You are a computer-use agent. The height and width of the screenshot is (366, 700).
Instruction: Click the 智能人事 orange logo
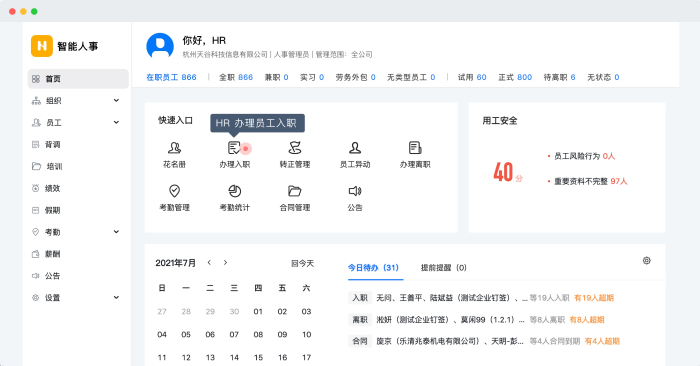point(42,46)
